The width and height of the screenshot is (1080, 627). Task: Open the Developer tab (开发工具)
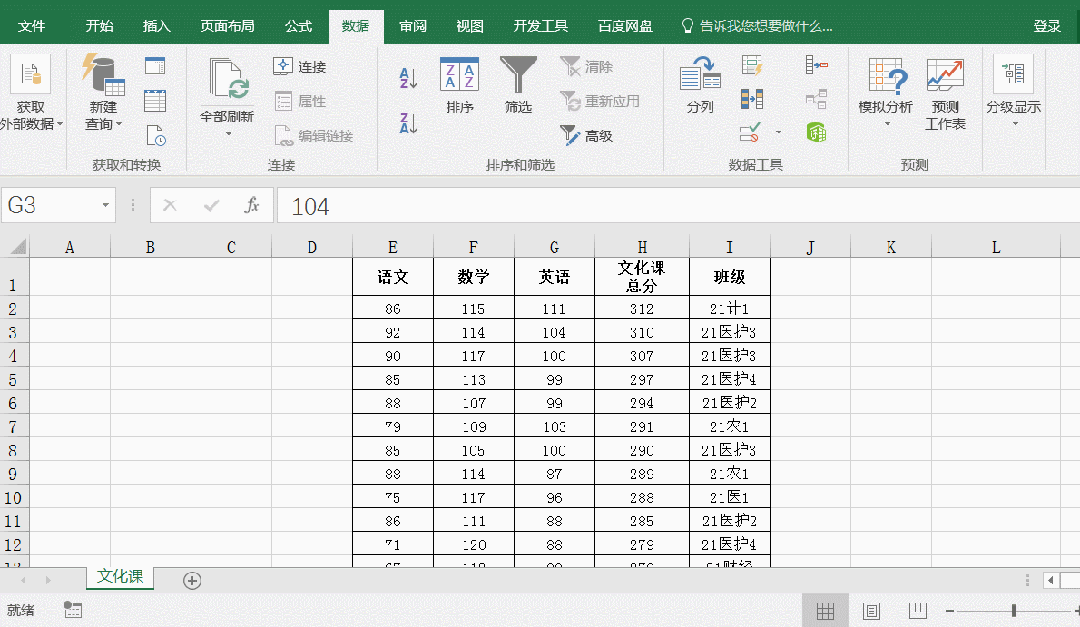point(541,26)
